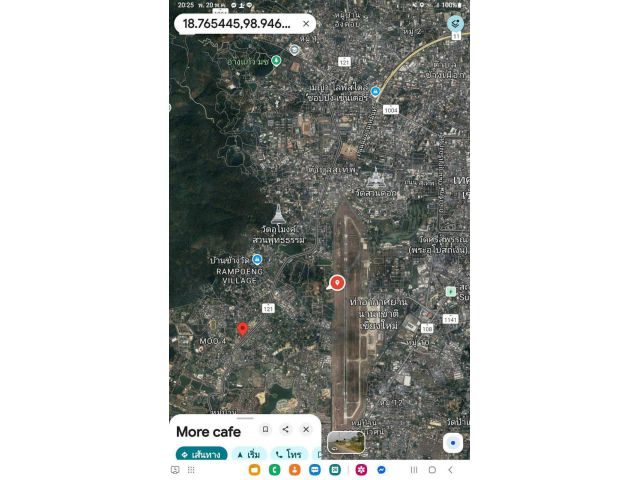Tap the leftmost icon on the taskbar
The image size is (640, 480).
pos(175,470)
